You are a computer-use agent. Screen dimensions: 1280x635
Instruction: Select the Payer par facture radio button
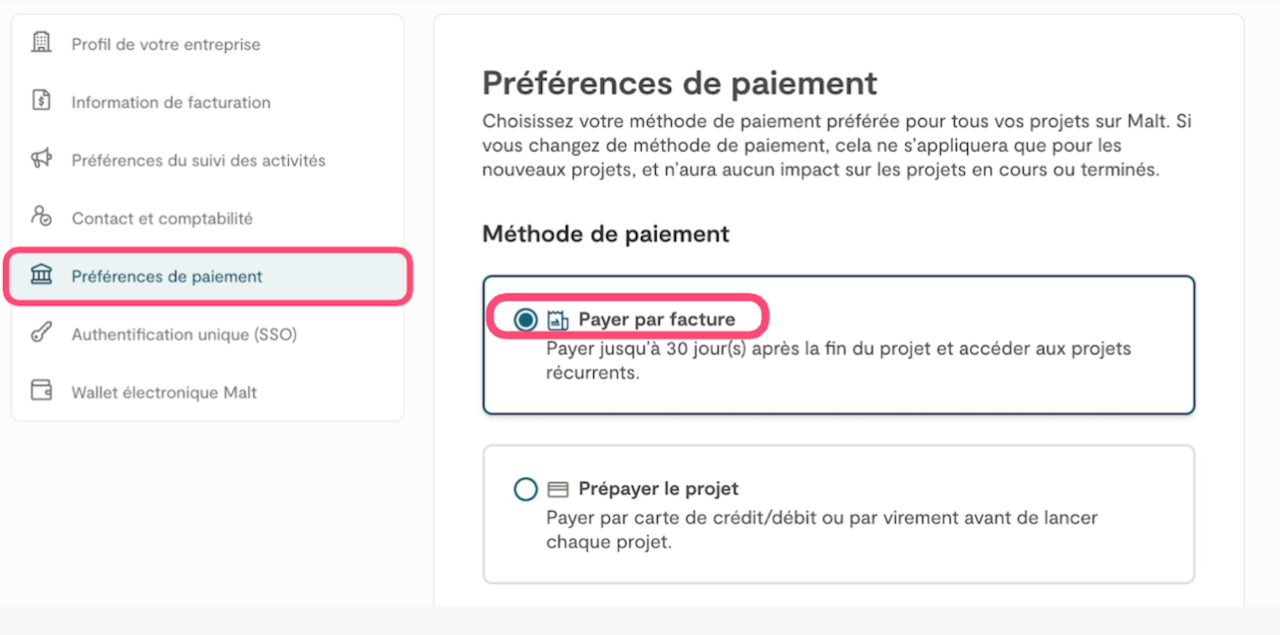pos(525,320)
